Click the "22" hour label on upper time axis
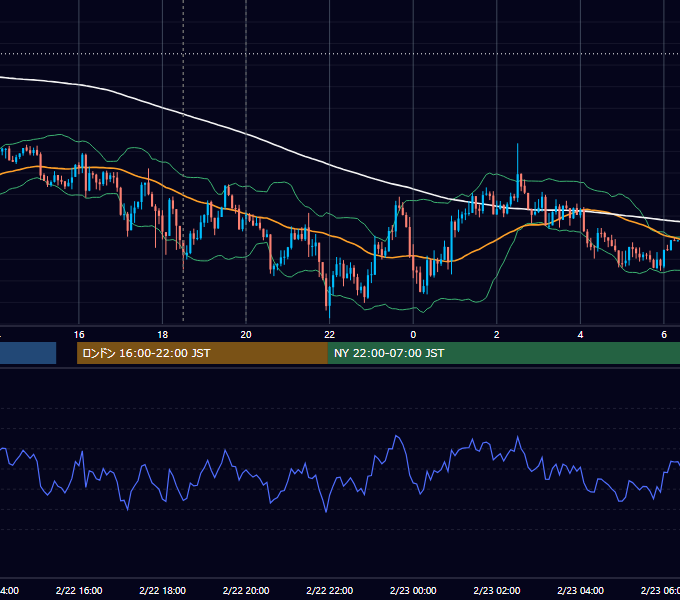The width and height of the screenshot is (680, 600). point(330,335)
